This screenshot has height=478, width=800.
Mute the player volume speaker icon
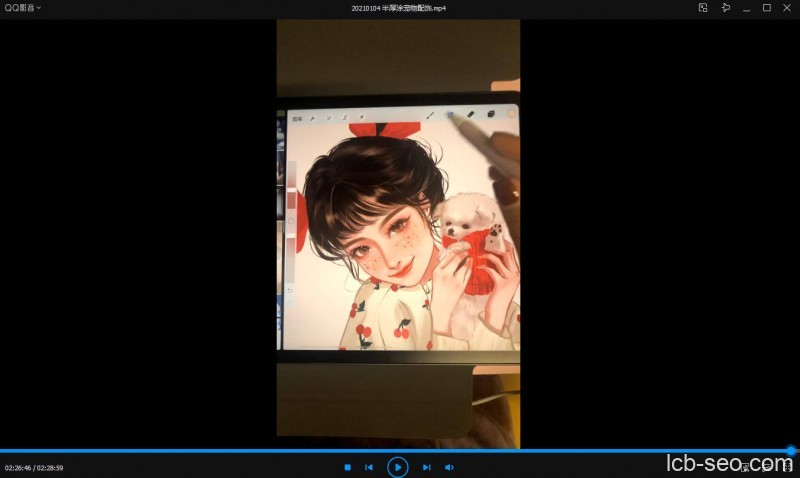(x=449, y=467)
